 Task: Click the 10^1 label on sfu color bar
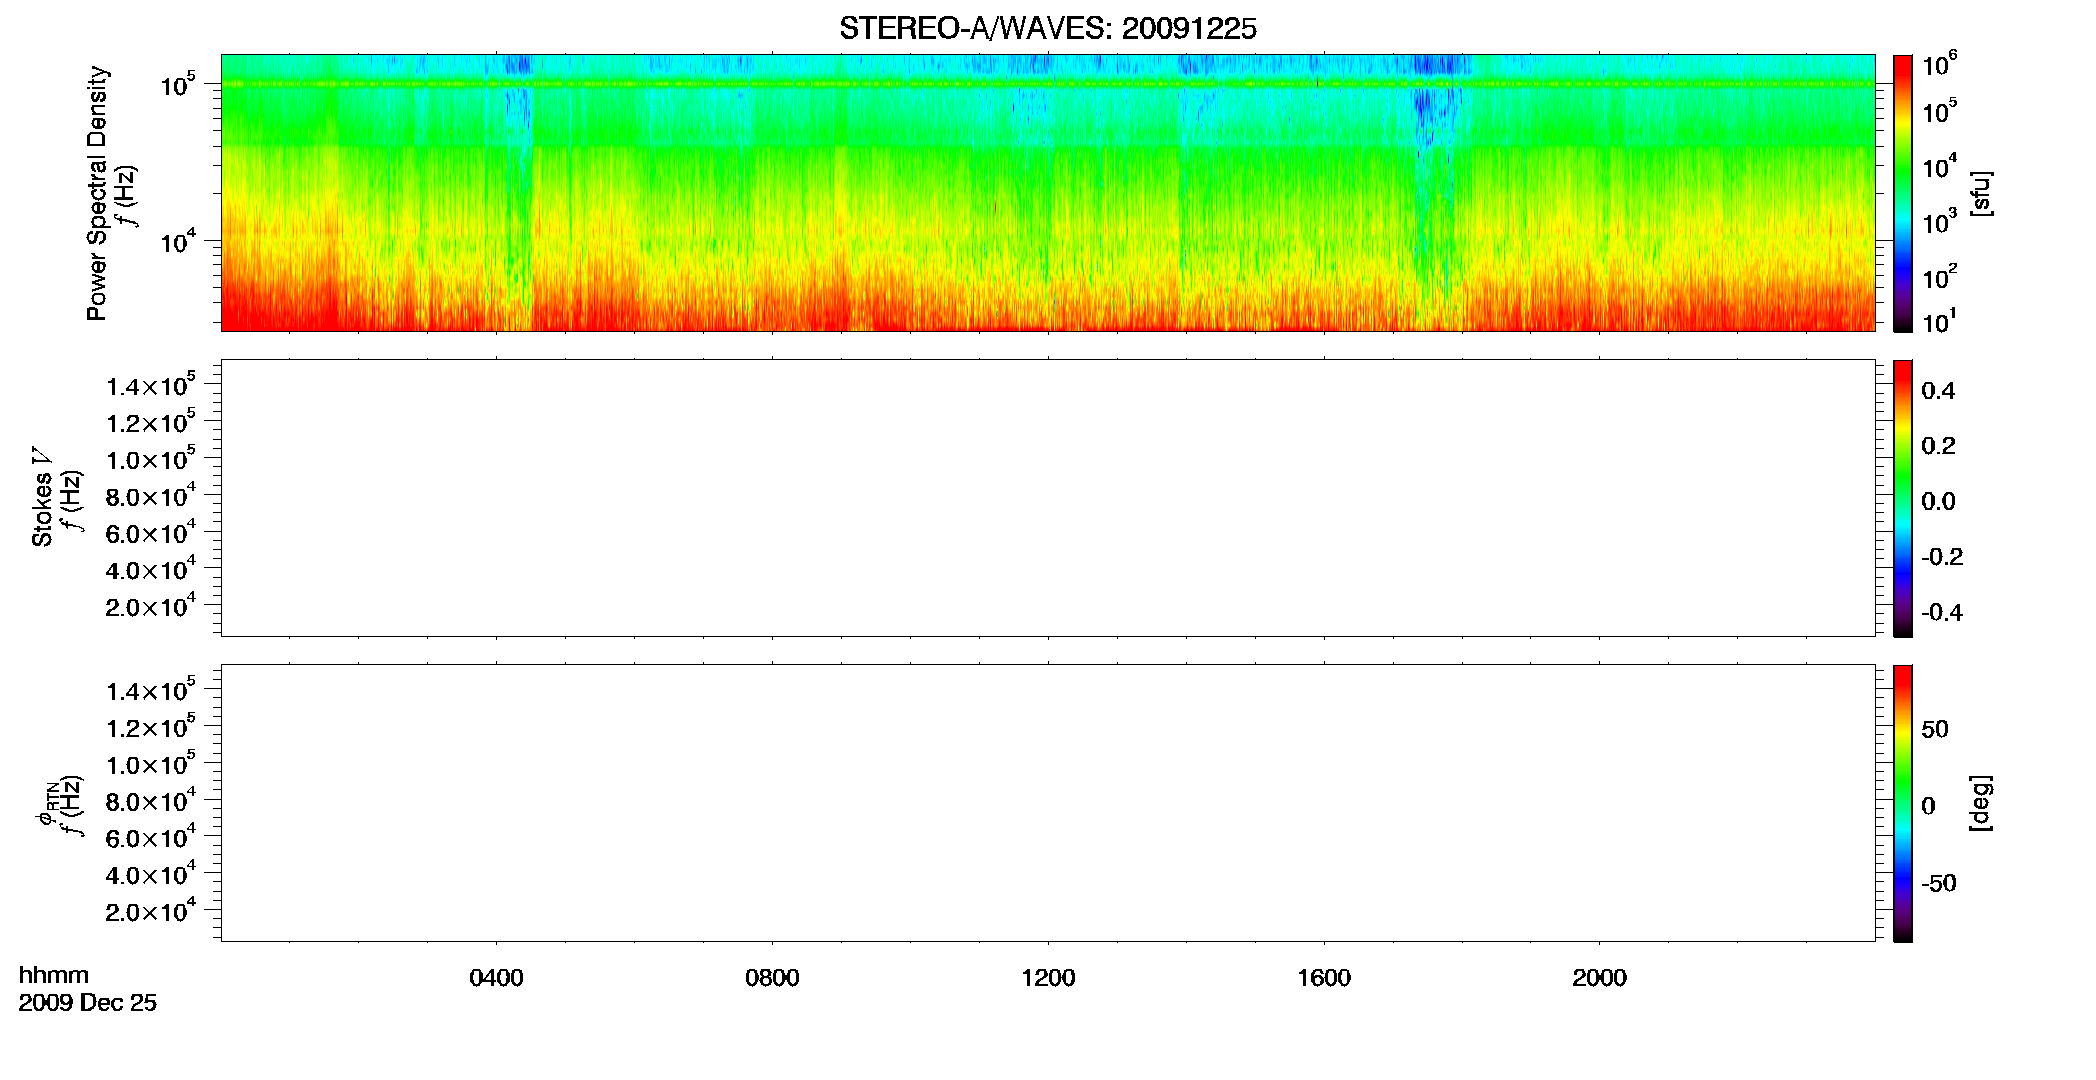1940,322
